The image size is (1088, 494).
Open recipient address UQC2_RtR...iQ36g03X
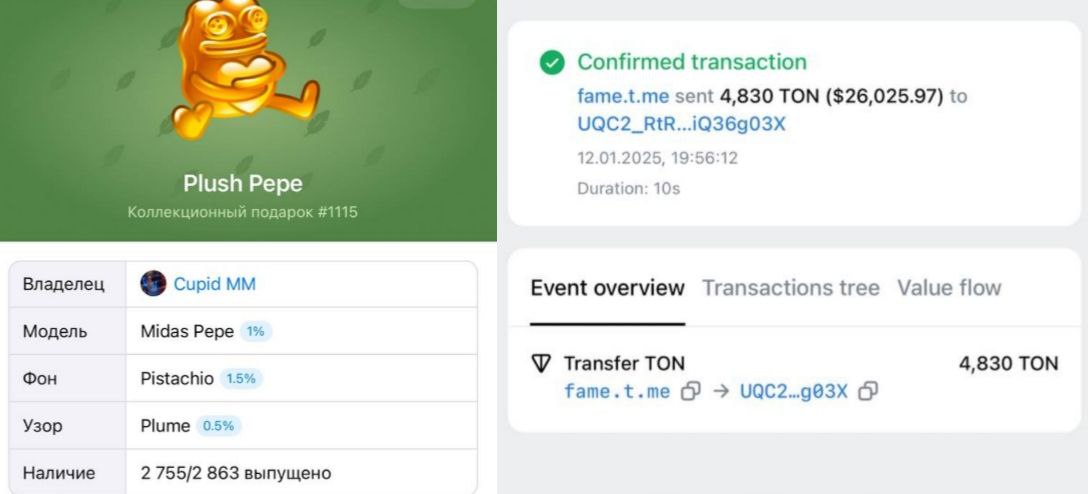681,124
